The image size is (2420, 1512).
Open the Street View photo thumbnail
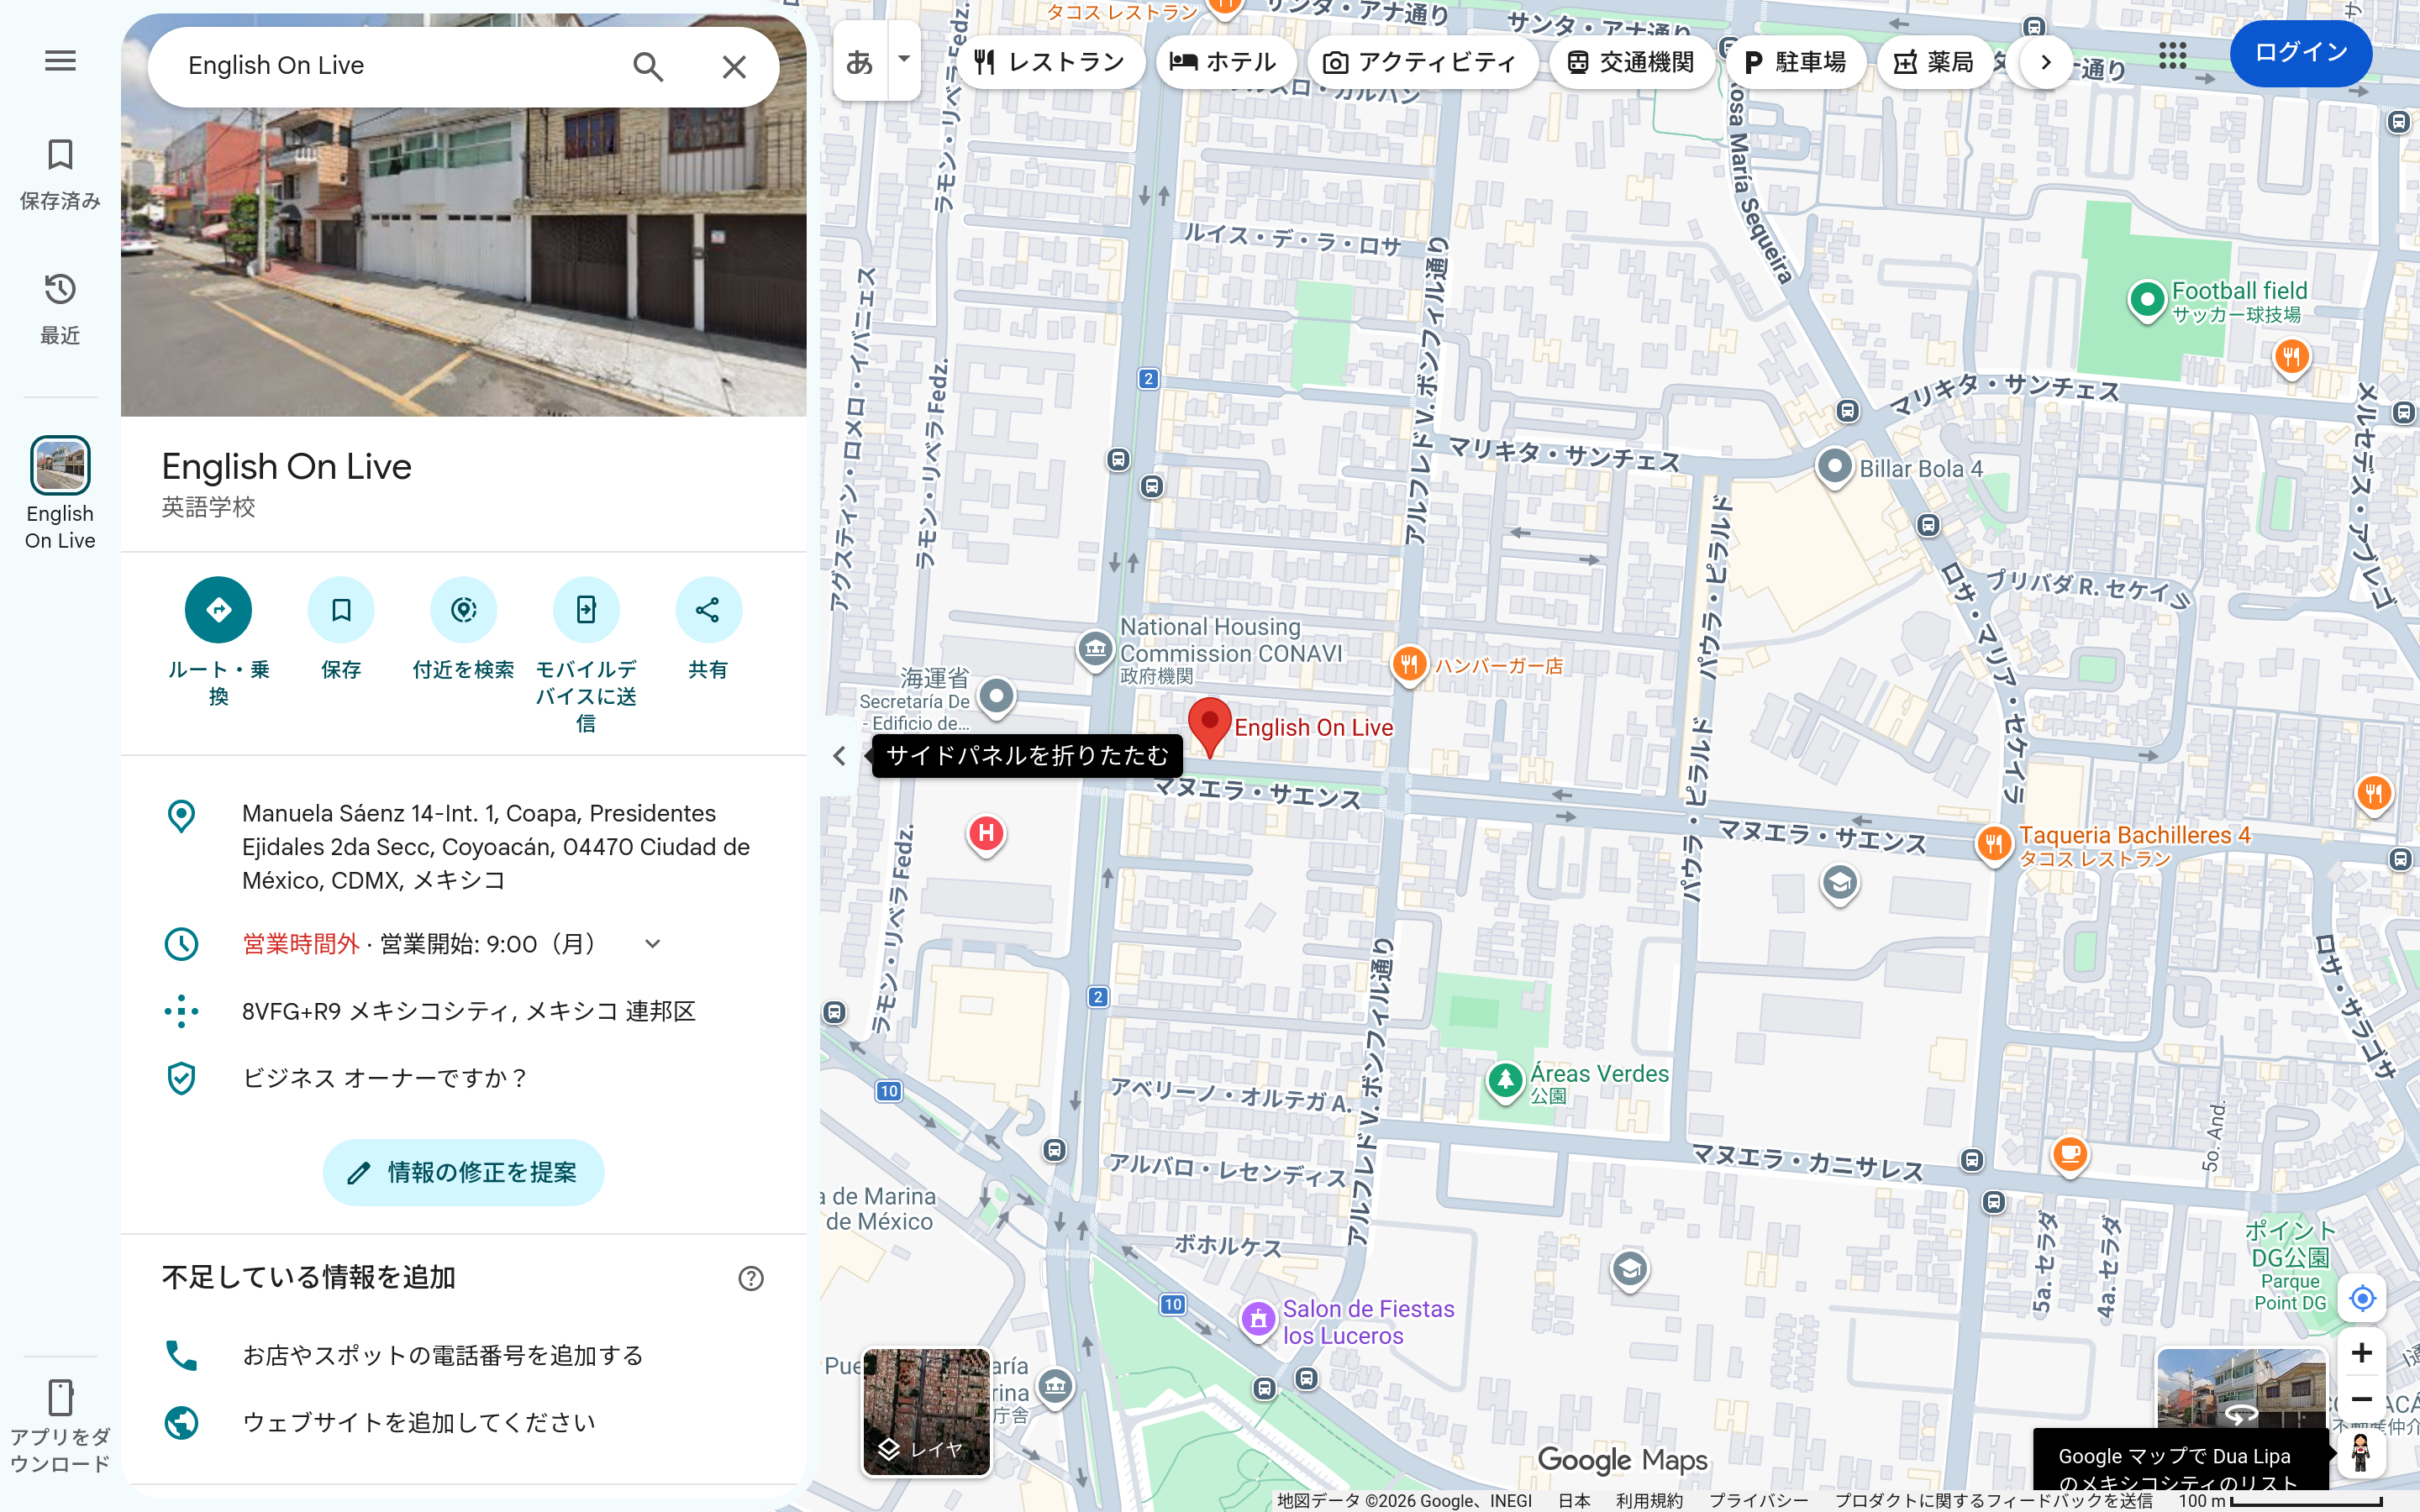[2240, 1388]
